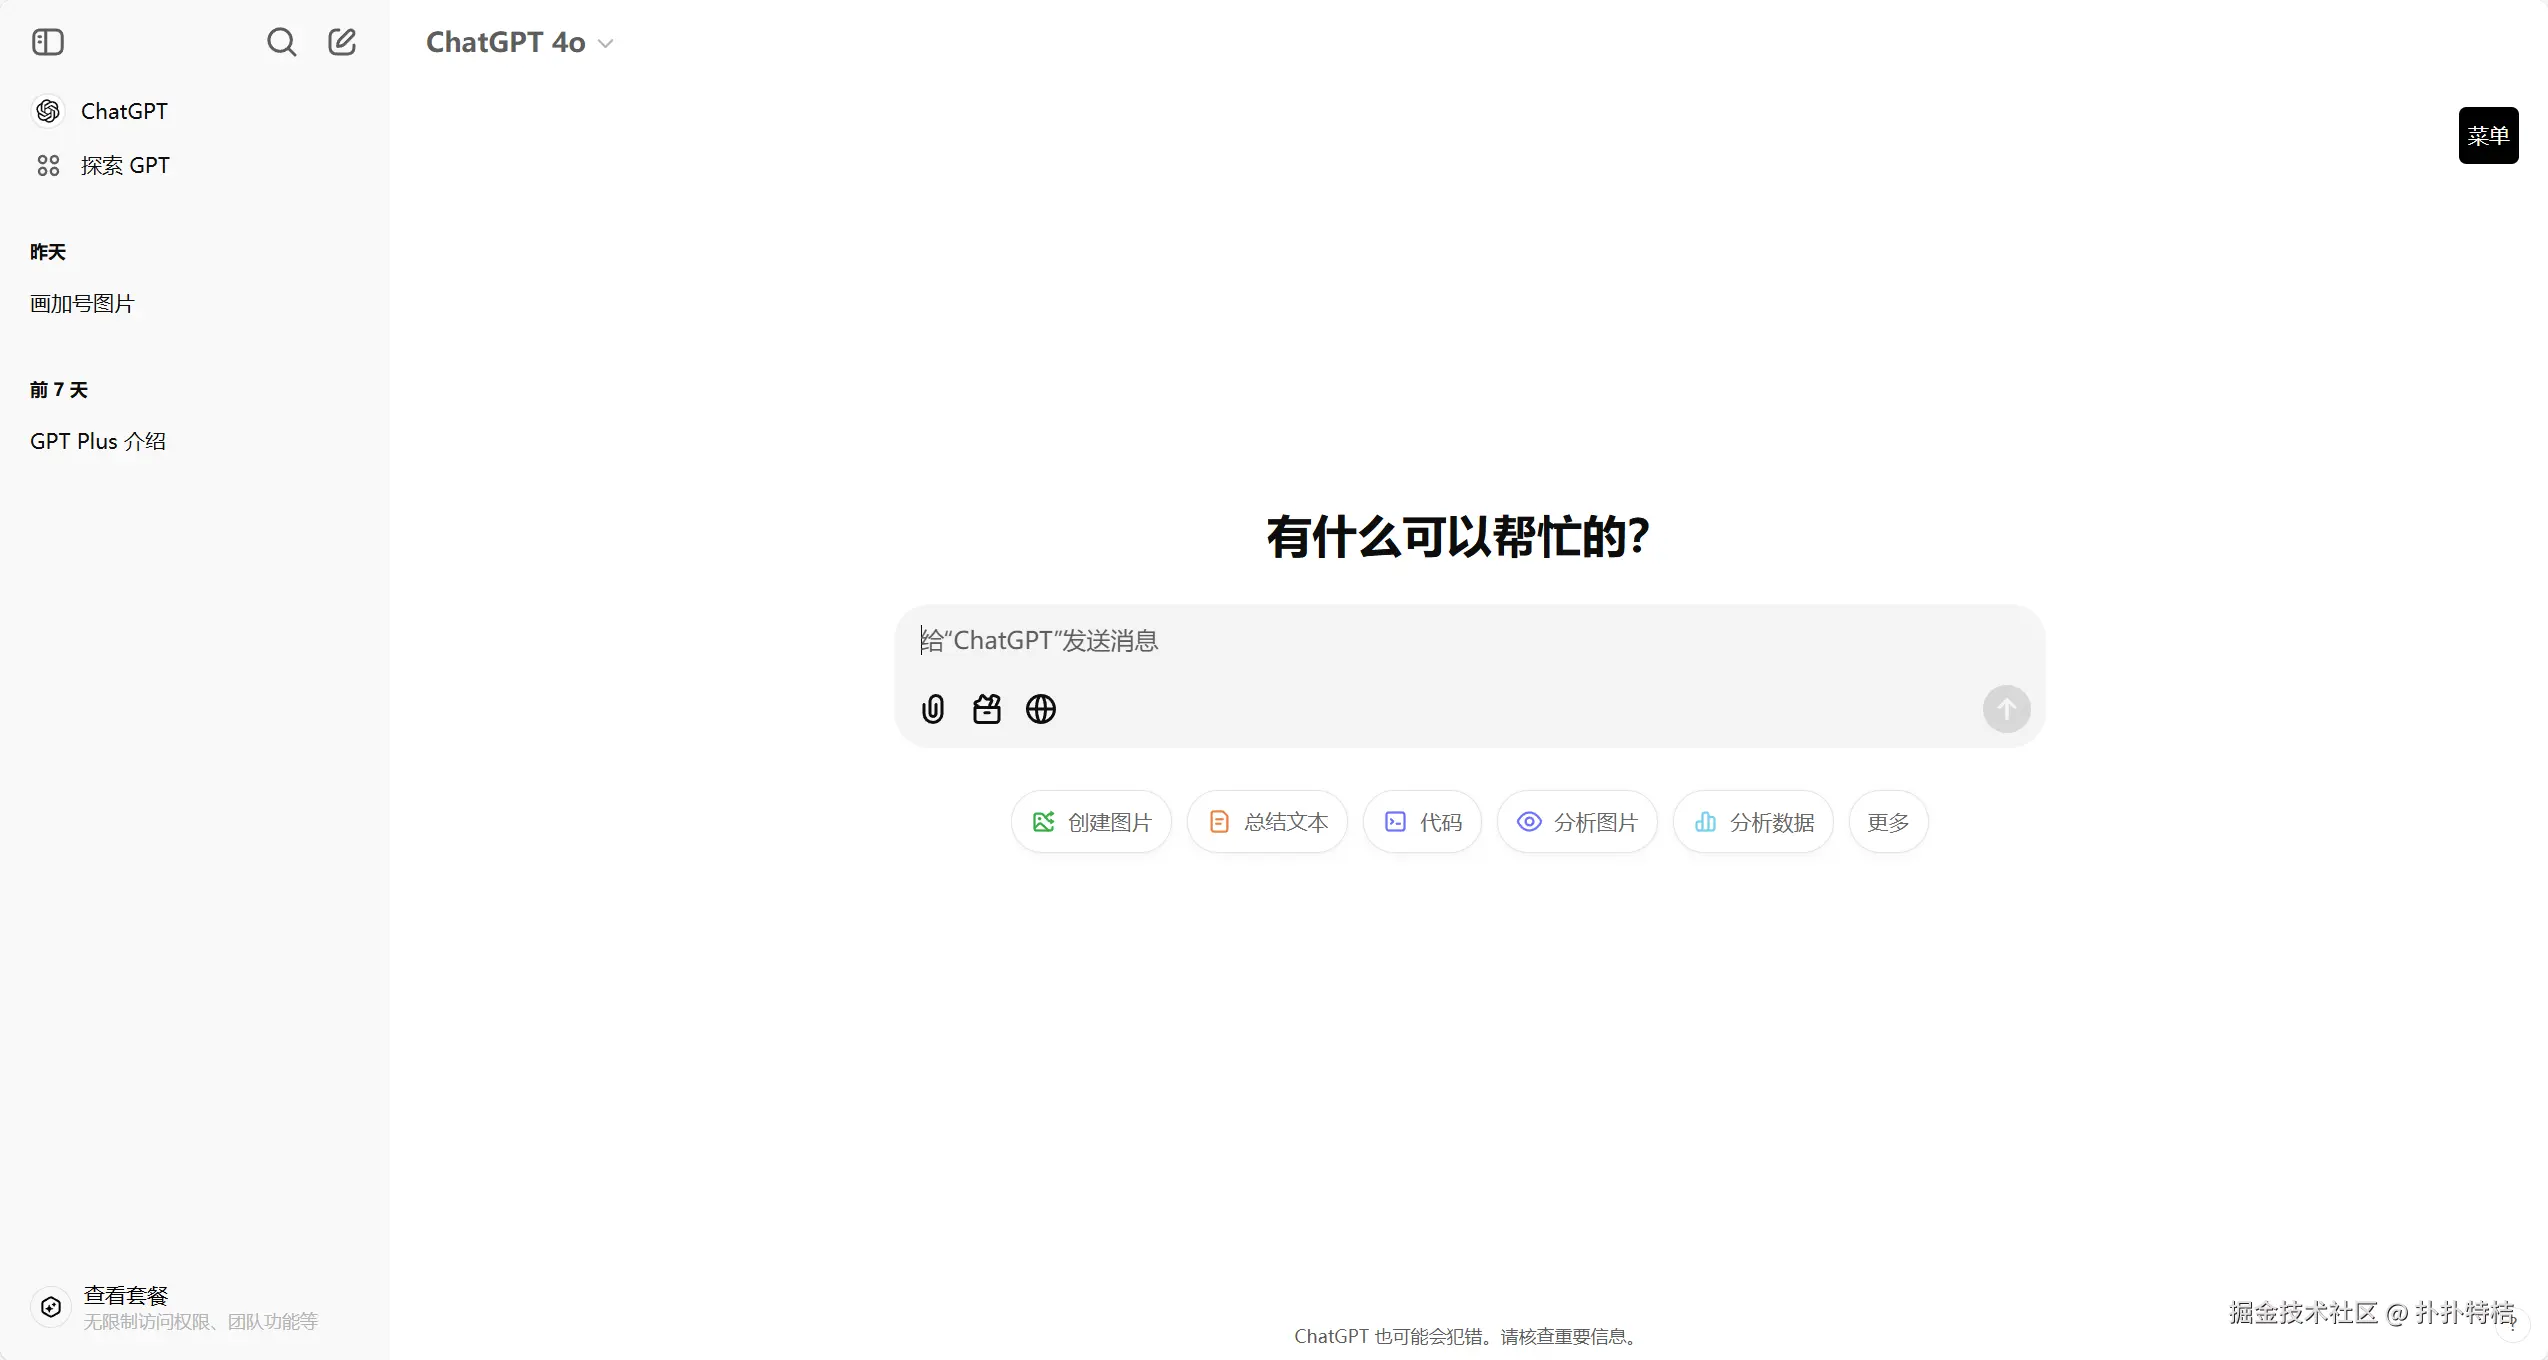Viewport: 2548px width, 1360px height.
Task: Expand the ChatGPT 4o model dropdown
Action: click(x=519, y=42)
